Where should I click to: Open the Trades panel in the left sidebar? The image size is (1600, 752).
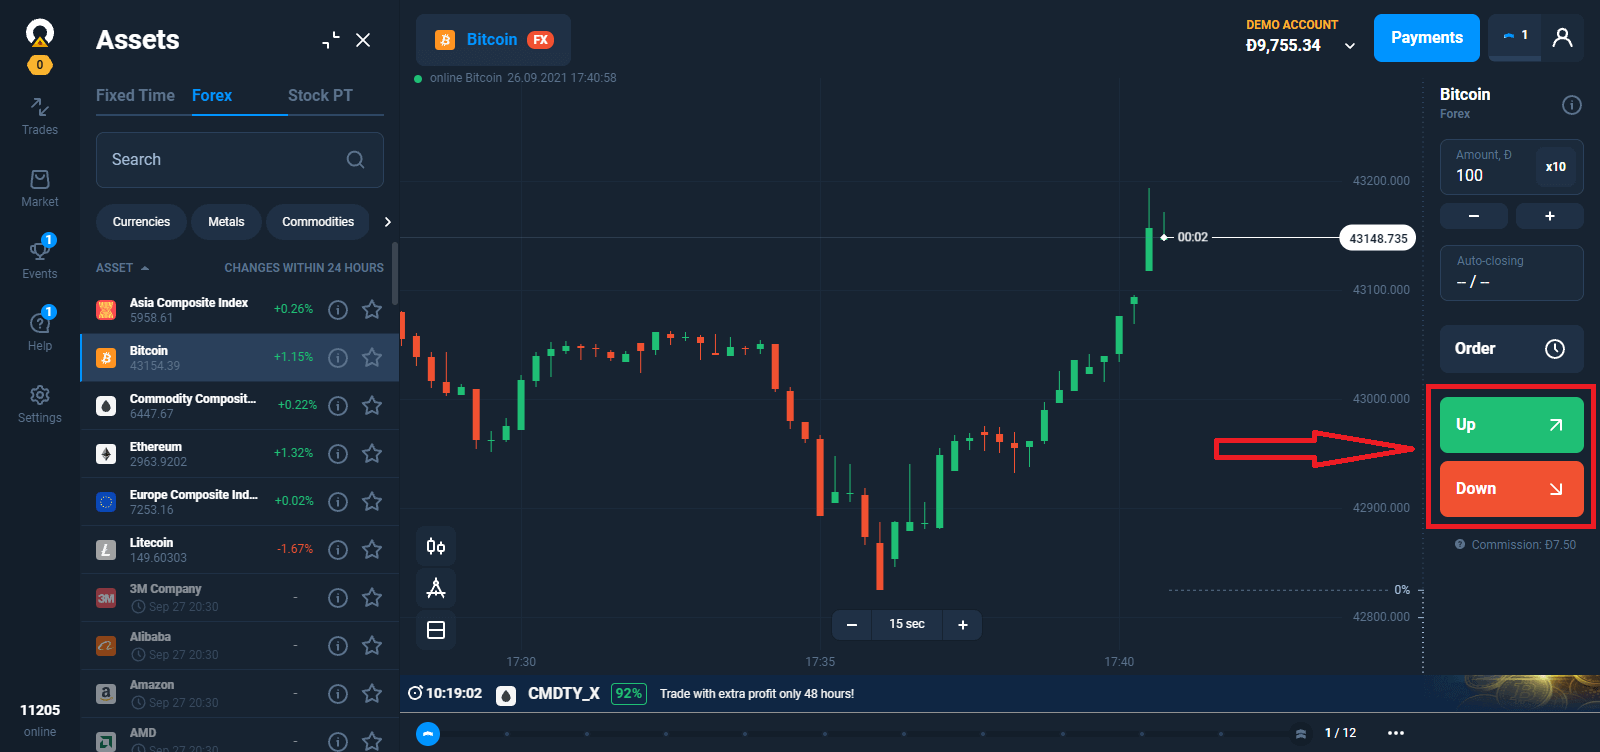39,114
